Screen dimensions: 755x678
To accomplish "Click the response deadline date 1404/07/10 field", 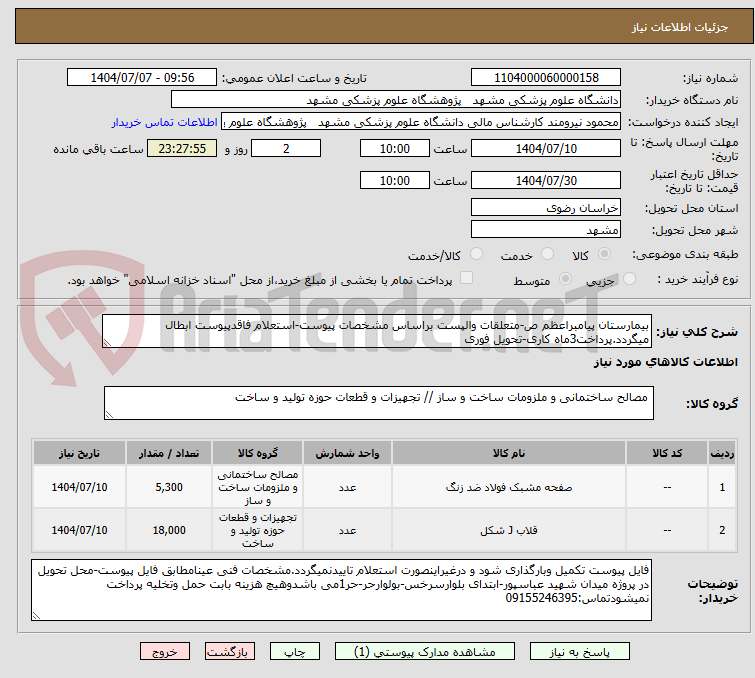I will tap(545, 148).
